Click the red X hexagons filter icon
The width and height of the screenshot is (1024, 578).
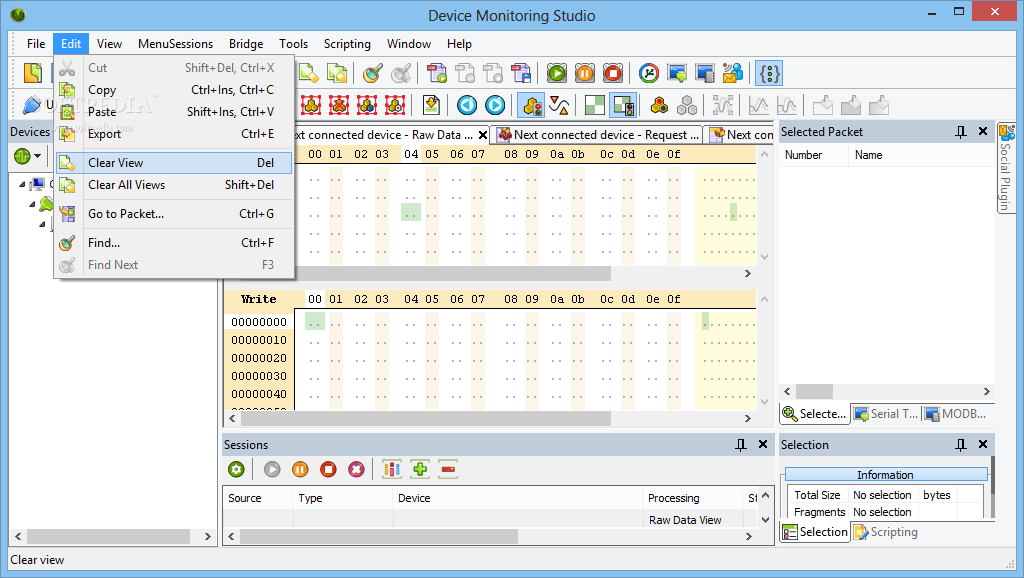tap(339, 104)
